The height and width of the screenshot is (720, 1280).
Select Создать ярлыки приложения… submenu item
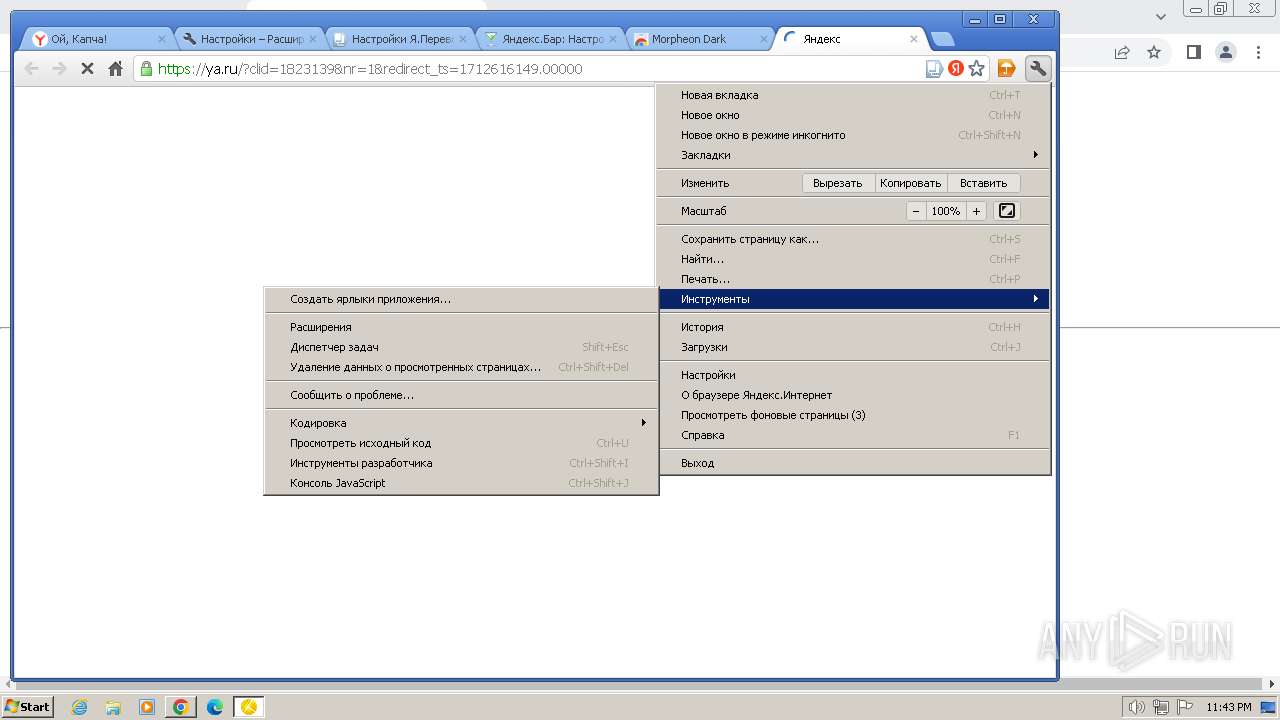pos(461,299)
